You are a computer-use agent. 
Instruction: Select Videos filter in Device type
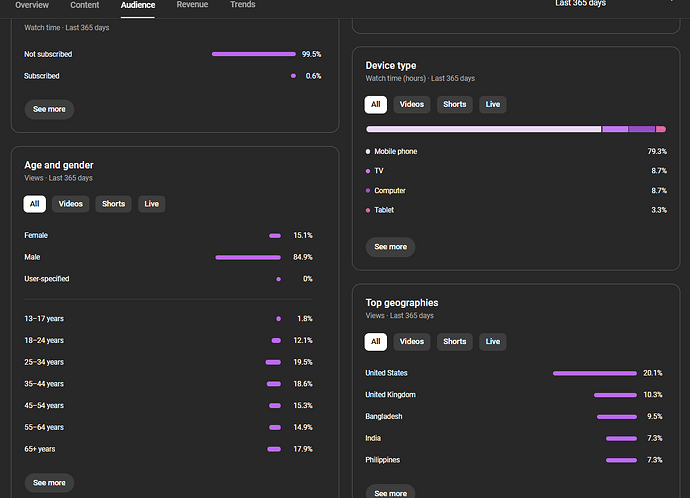tap(411, 105)
